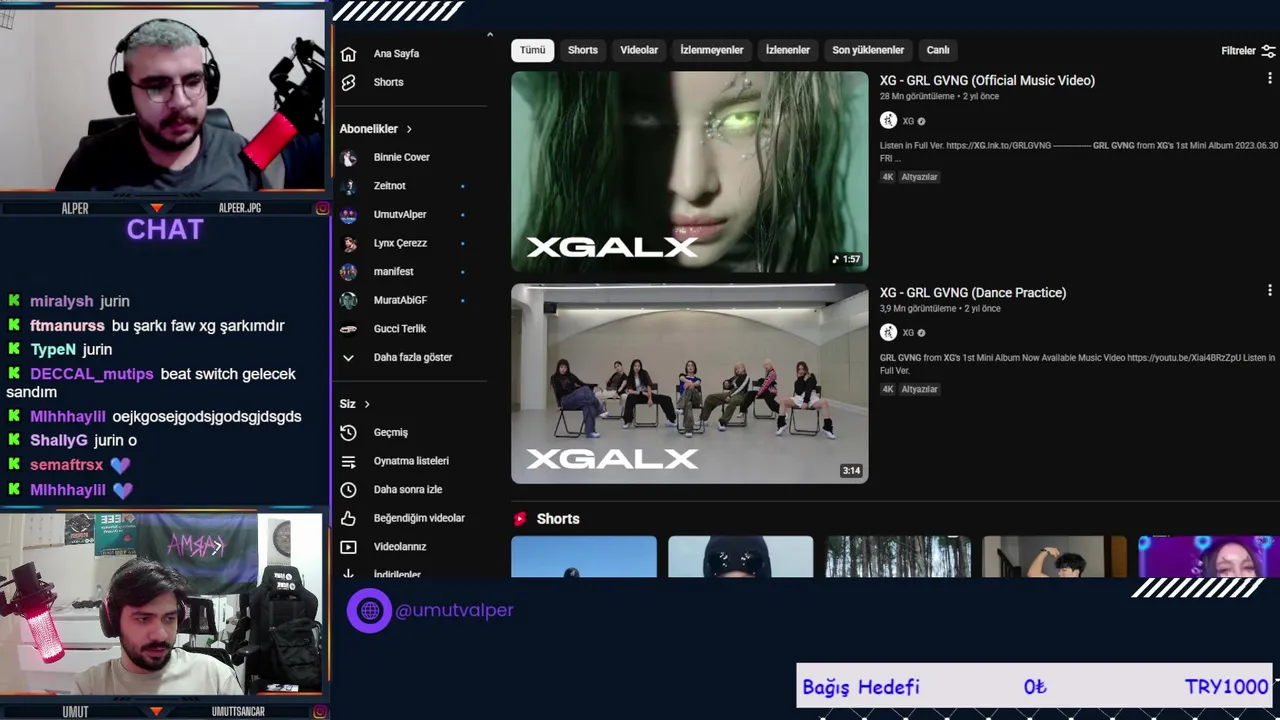1280x720 pixels.
Task: Open Binnie Cover channel avatar
Action: [348, 158]
